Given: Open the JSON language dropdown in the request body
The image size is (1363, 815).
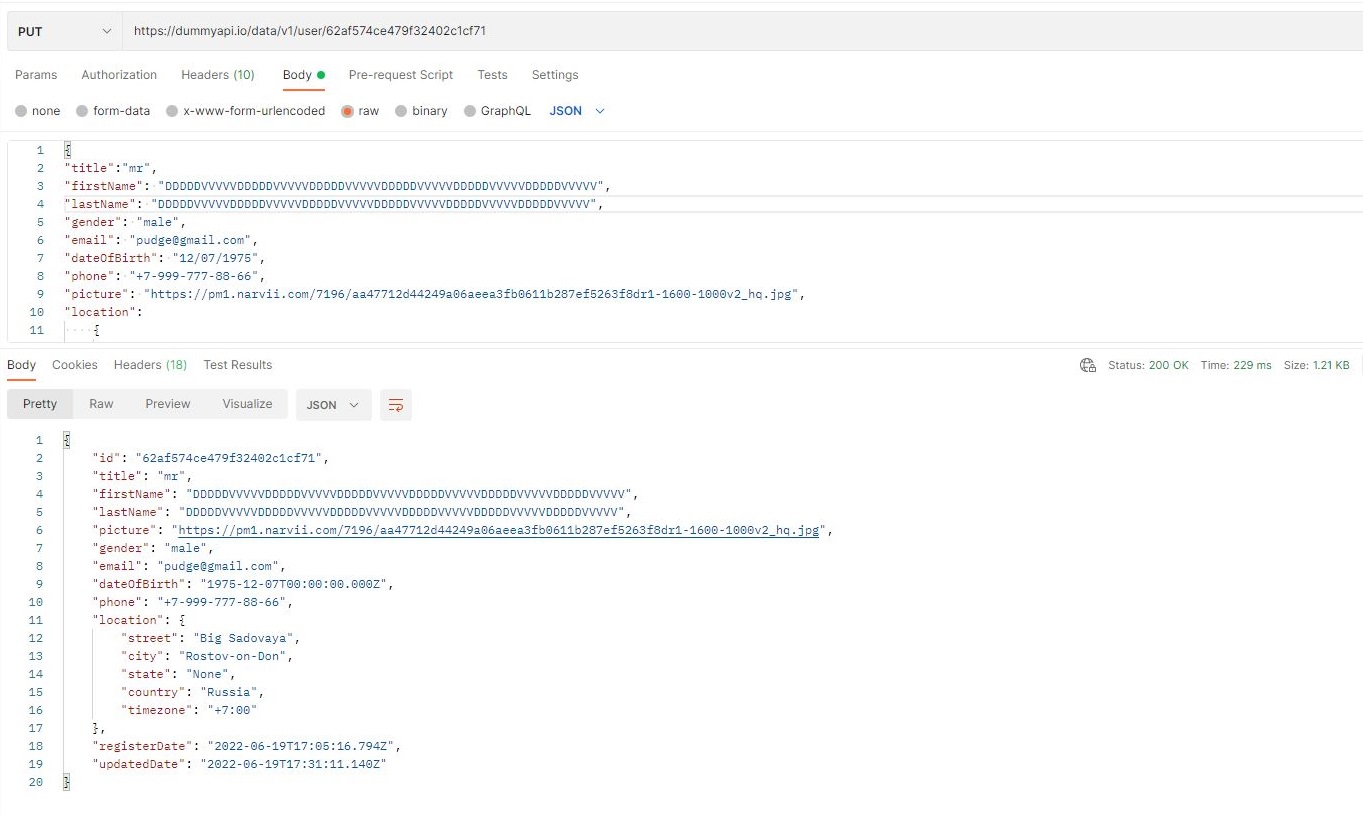Looking at the screenshot, I should 577,111.
